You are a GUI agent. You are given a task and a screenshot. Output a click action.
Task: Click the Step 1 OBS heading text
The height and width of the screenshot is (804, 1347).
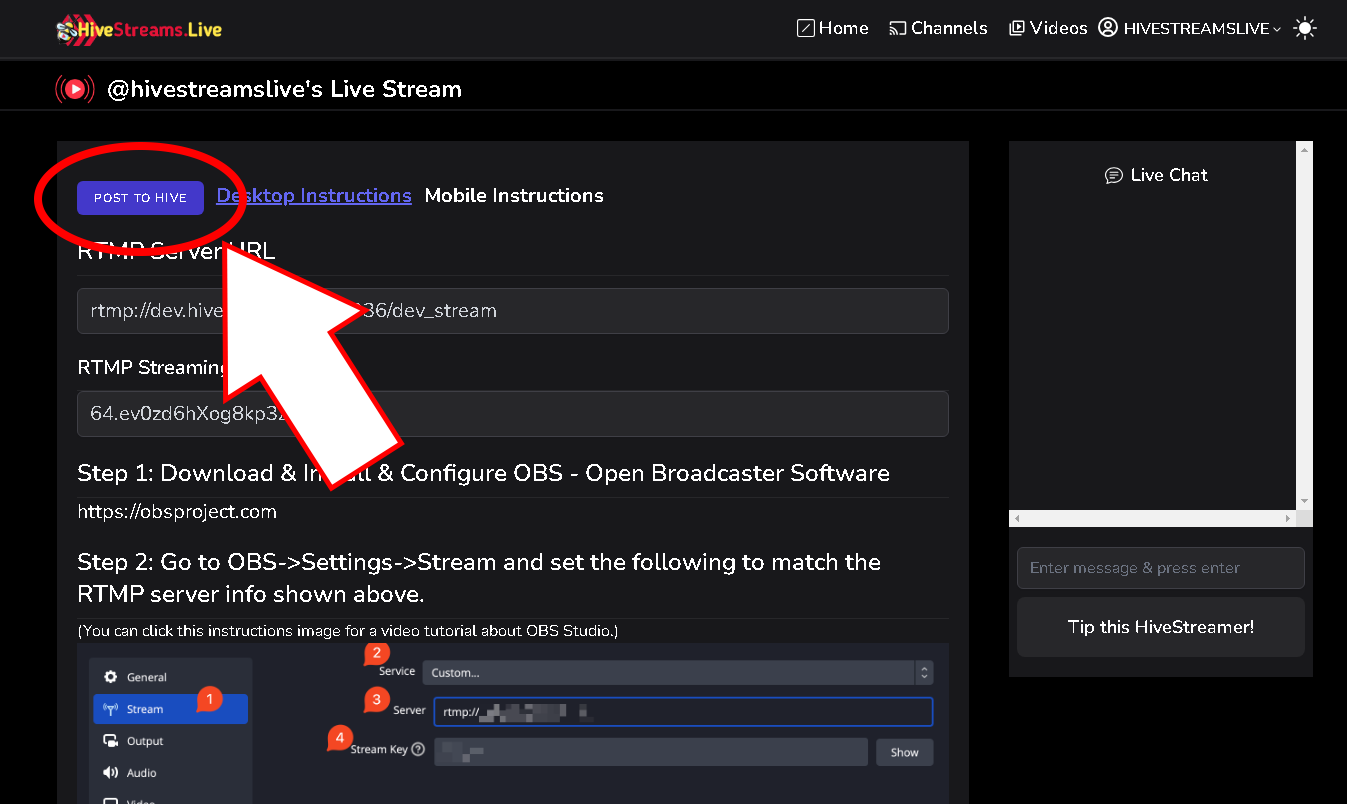tap(484, 473)
